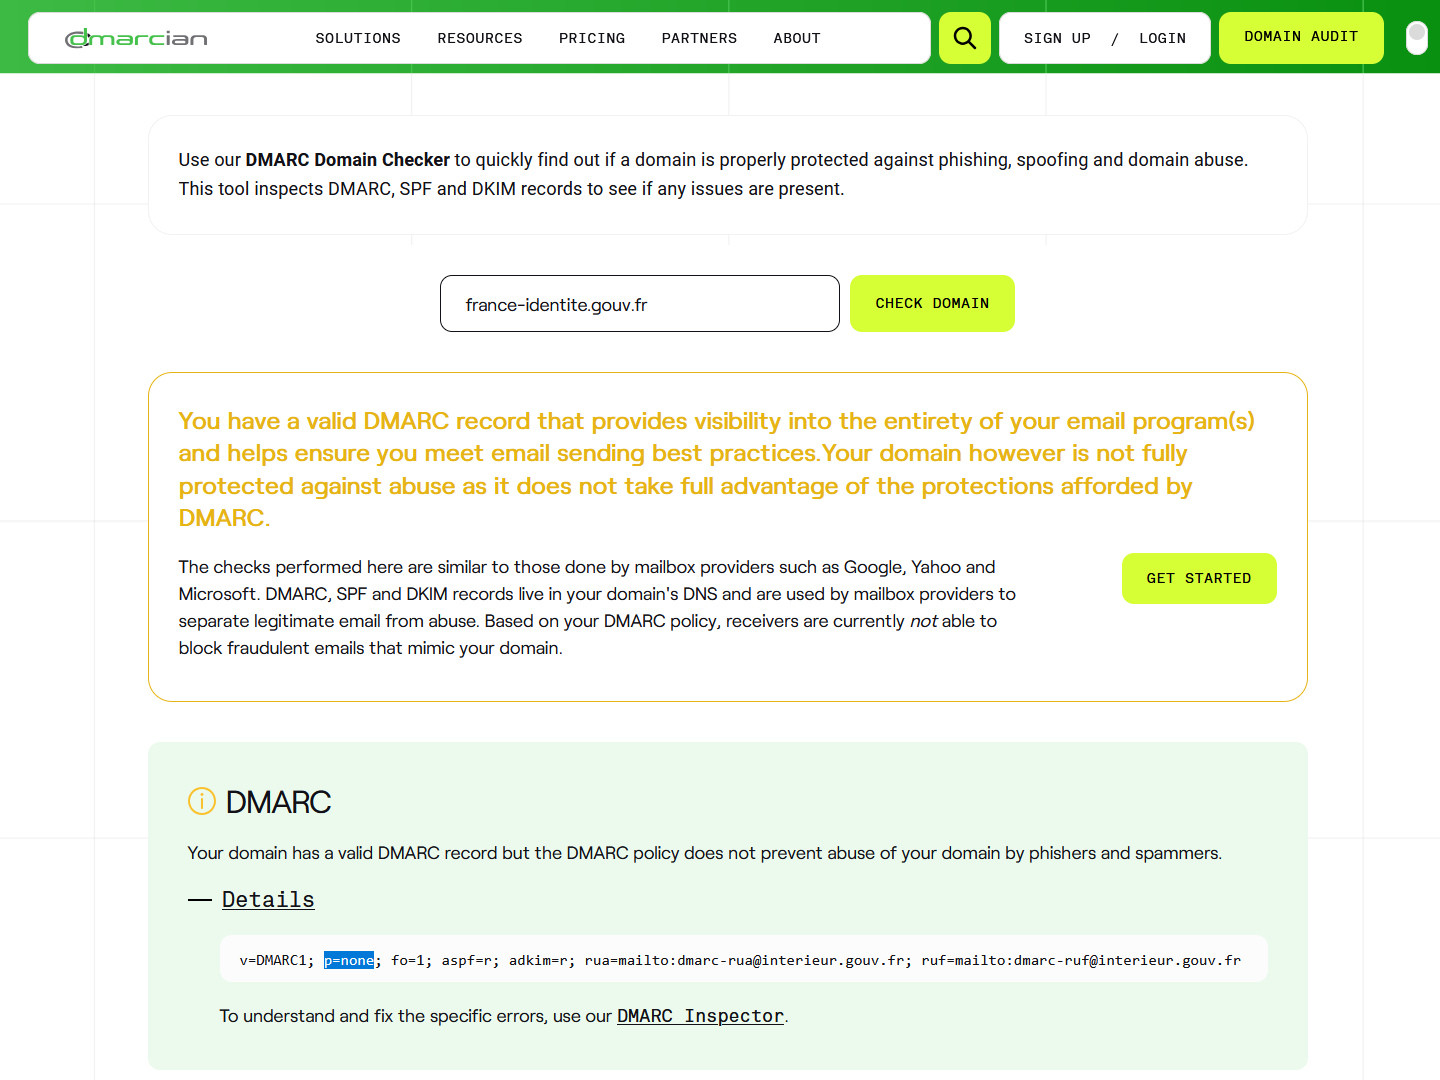
Task: Open the Solutions menu
Action: click(358, 38)
